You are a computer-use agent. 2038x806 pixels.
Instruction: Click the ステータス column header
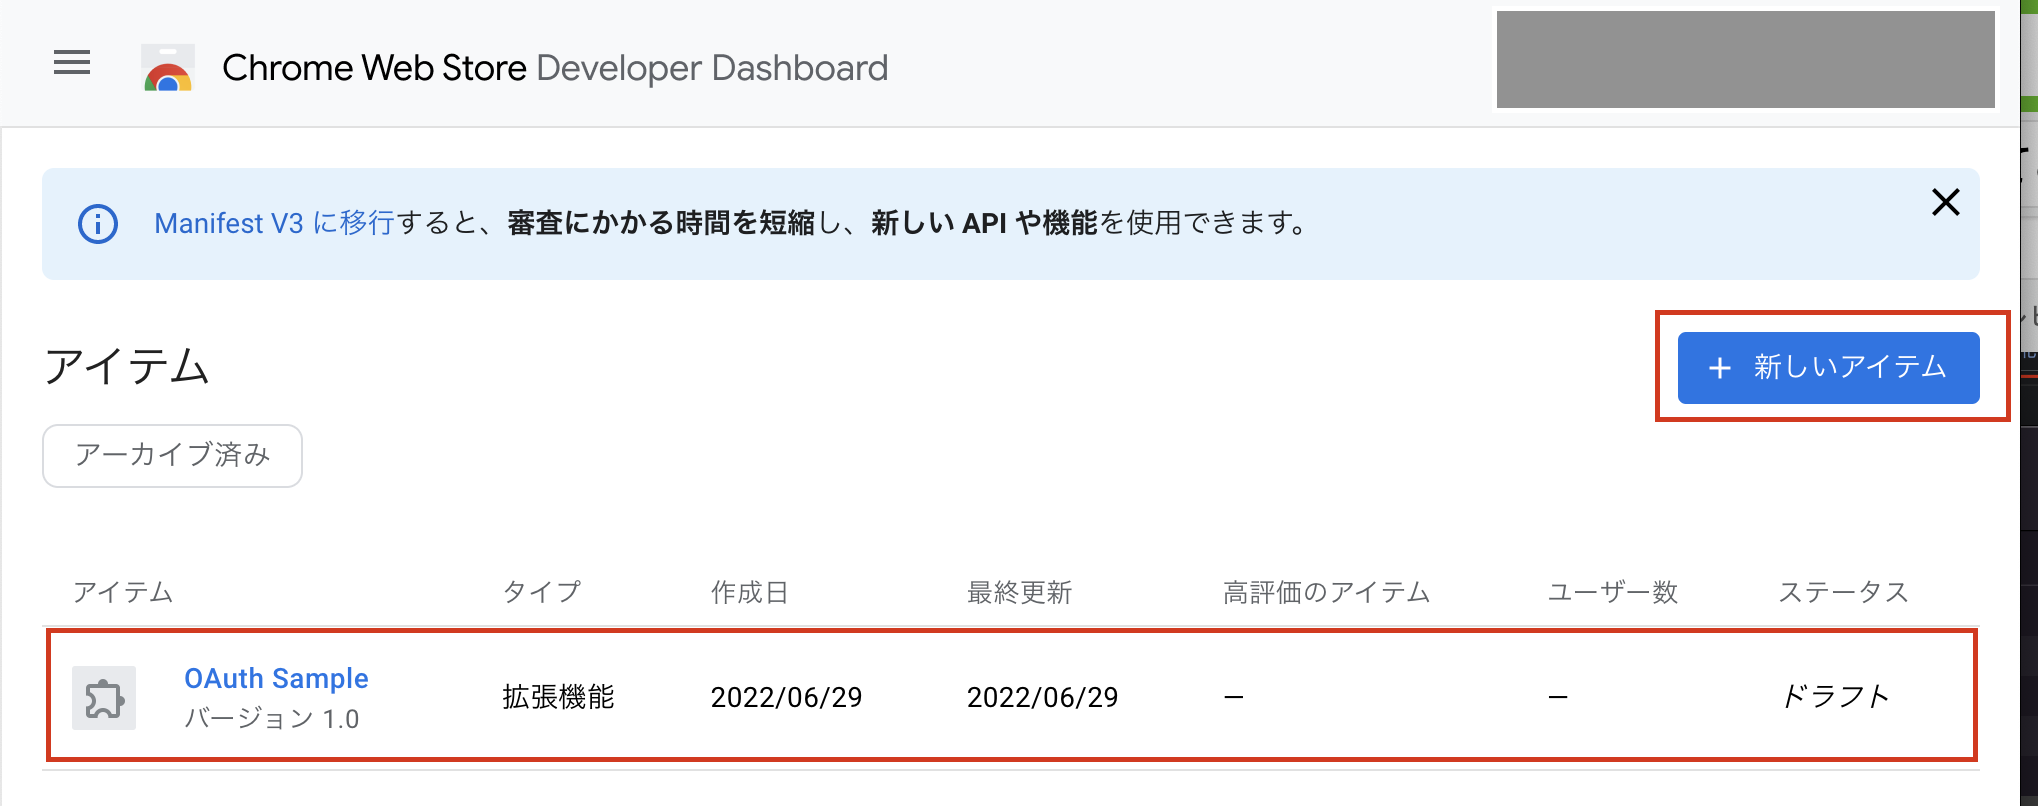tap(1843, 592)
